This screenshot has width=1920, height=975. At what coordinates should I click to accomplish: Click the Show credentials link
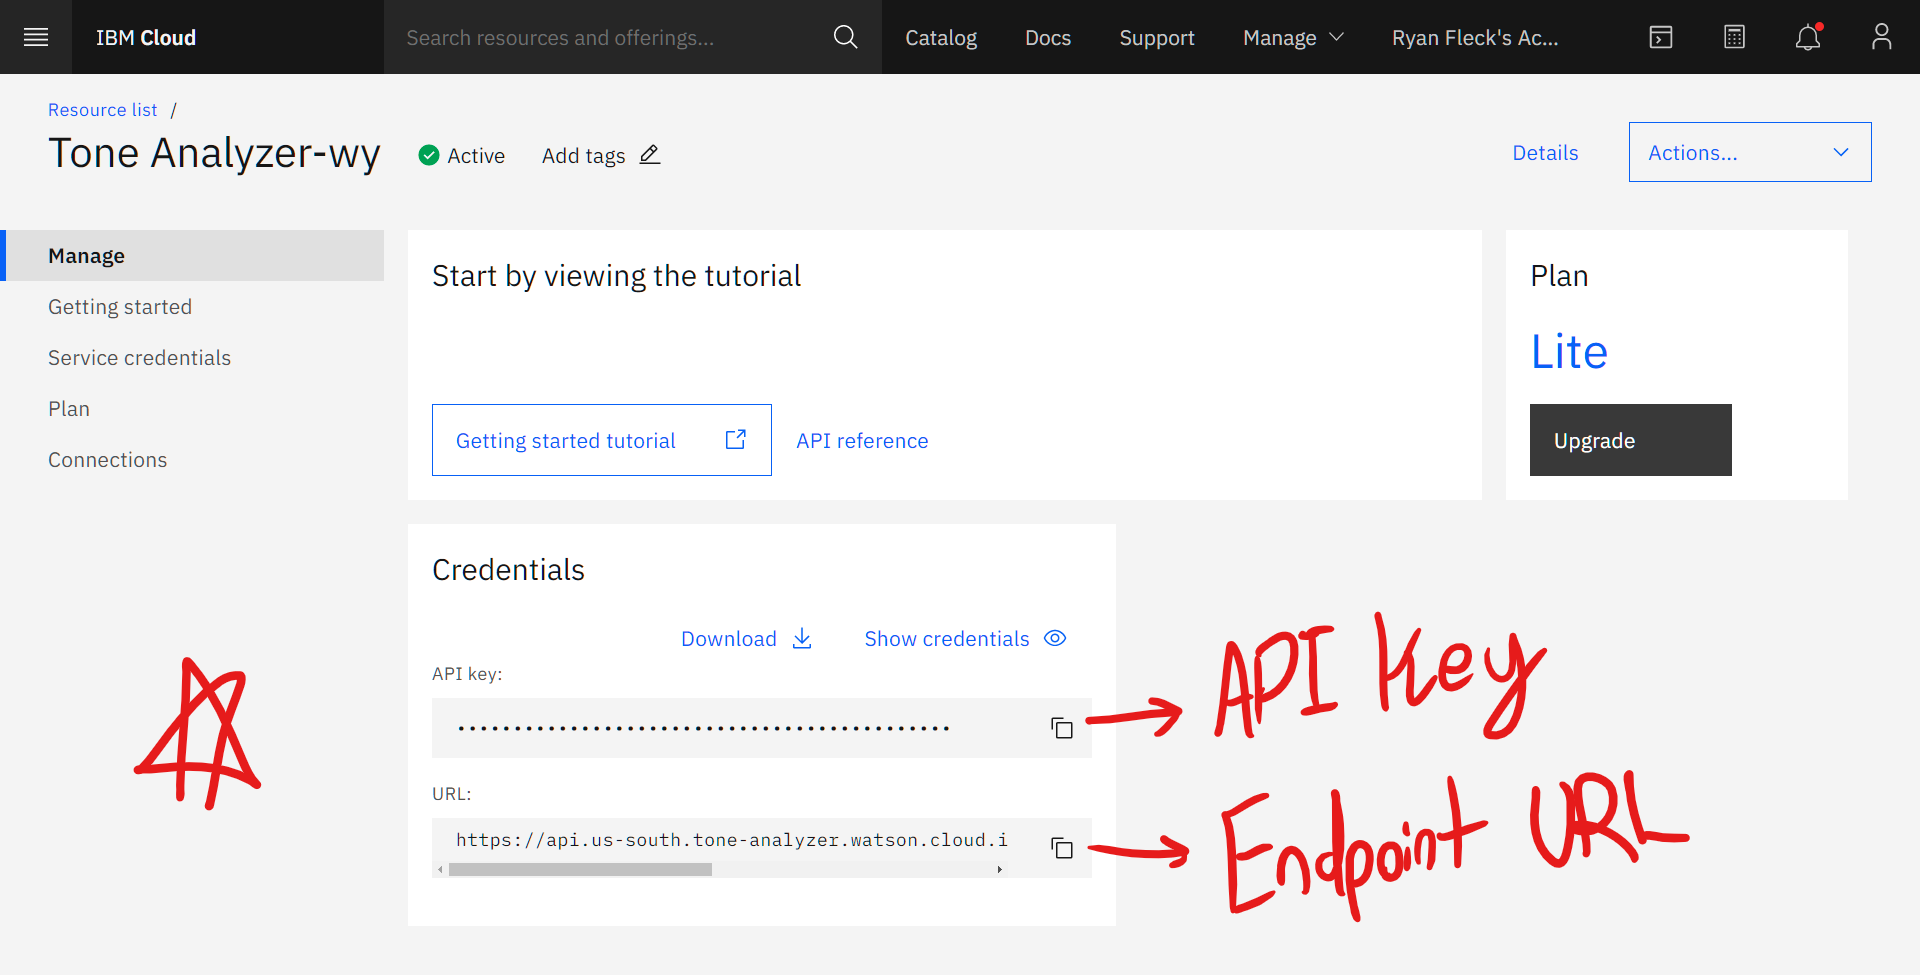[947, 638]
